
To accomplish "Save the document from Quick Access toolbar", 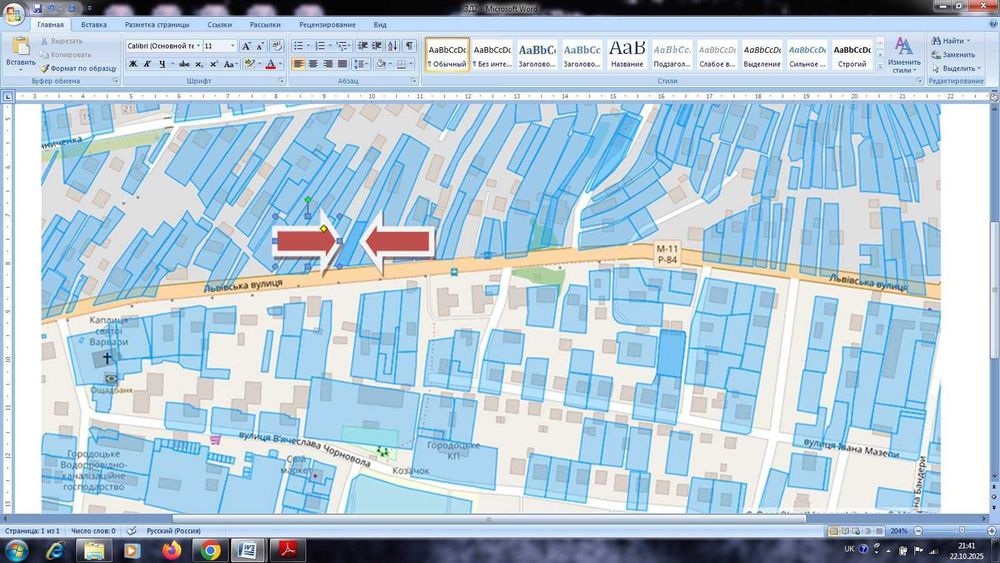I will [38, 8].
